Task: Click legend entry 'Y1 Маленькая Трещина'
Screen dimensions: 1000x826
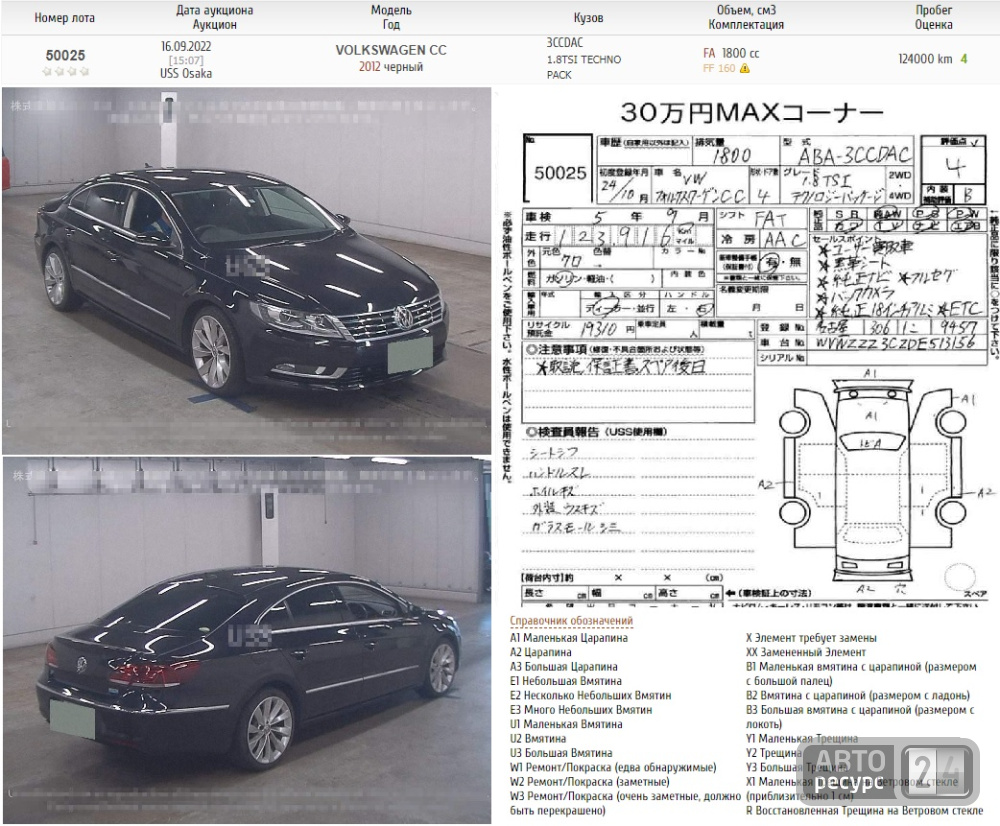Action: click(802, 739)
